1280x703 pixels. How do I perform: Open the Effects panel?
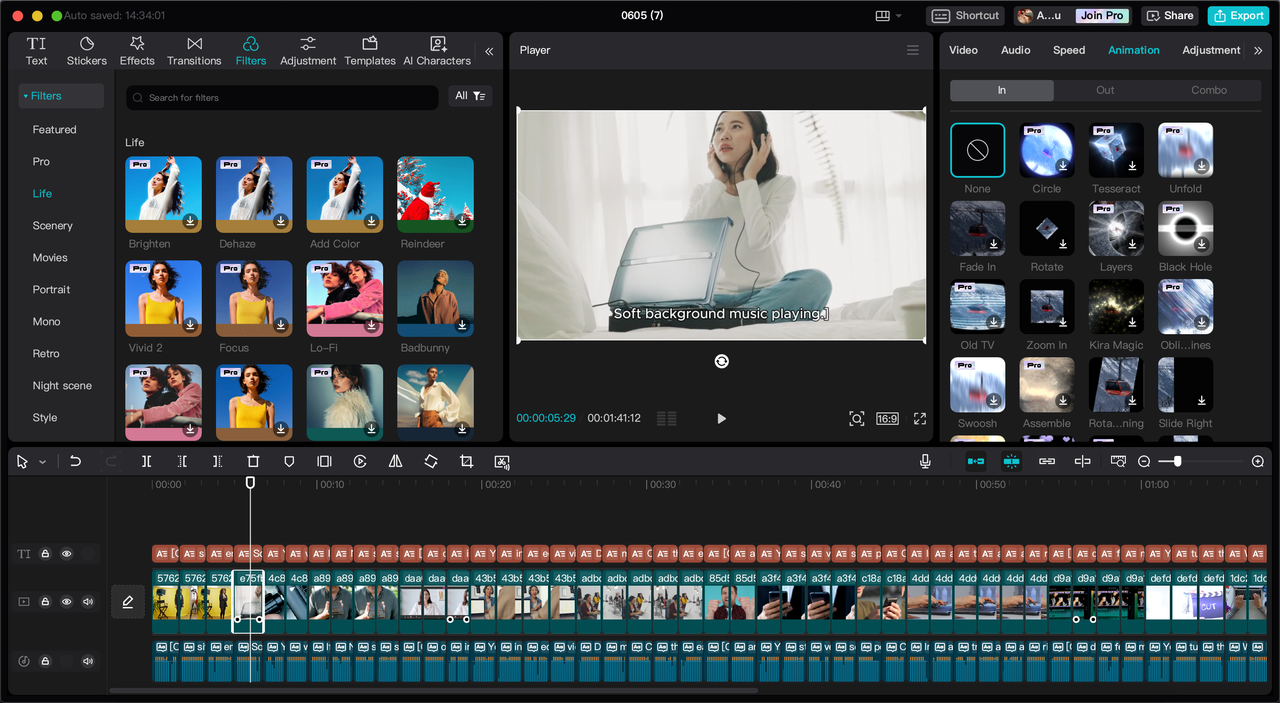[x=137, y=51]
